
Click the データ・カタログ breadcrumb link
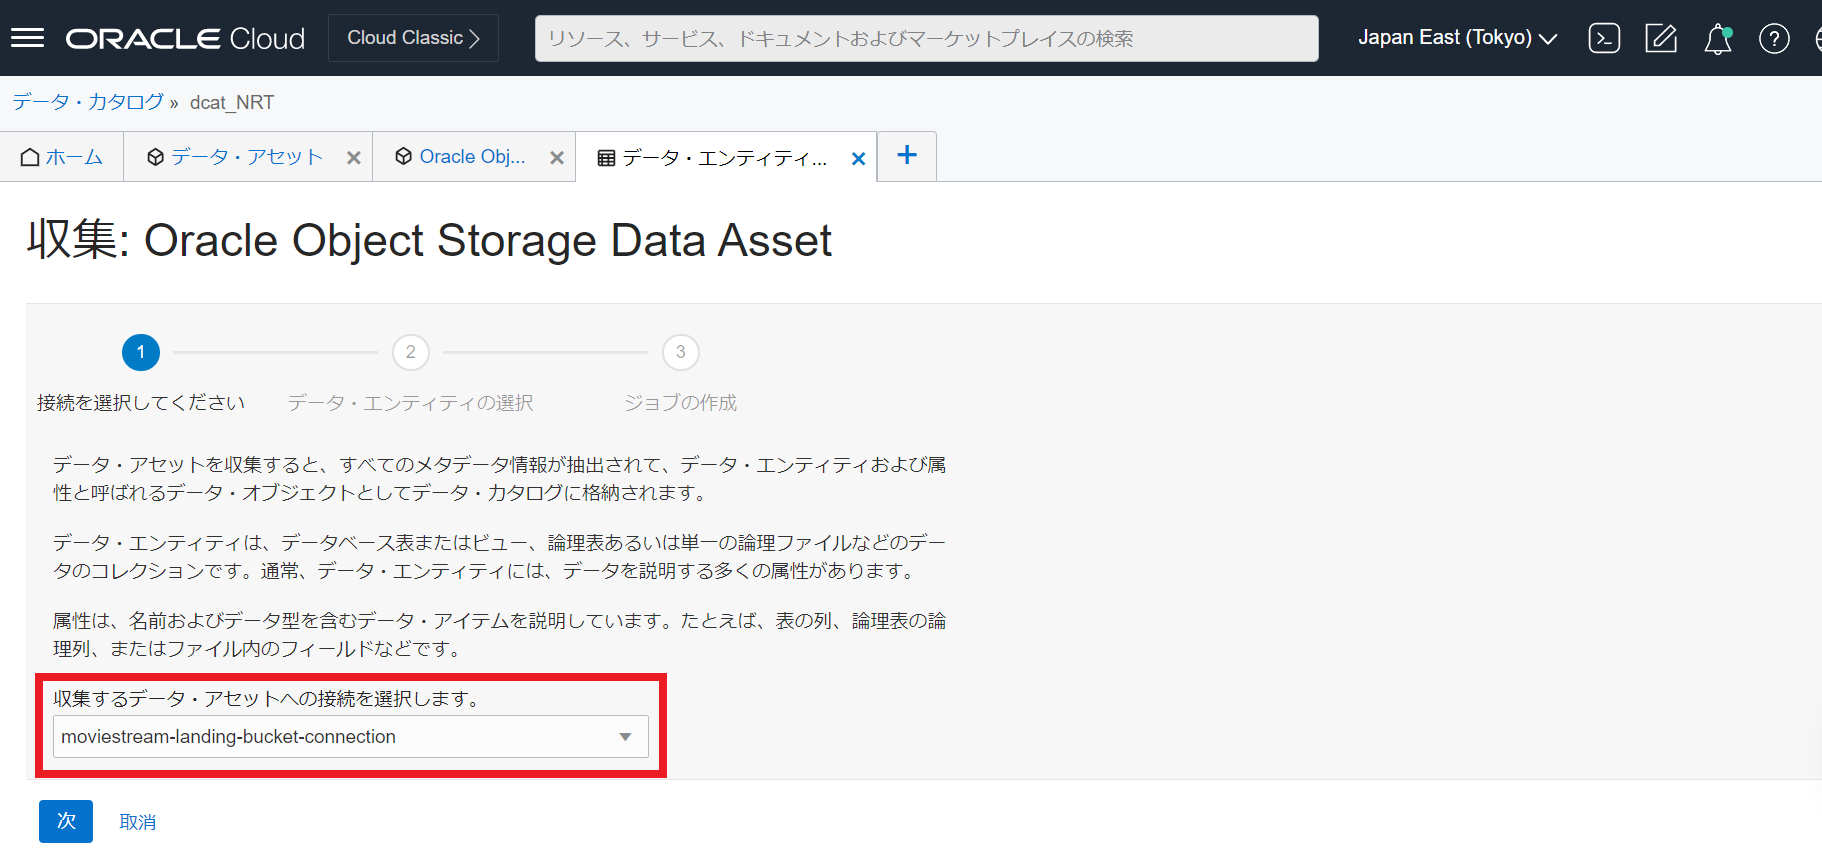click(x=88, y=102)
